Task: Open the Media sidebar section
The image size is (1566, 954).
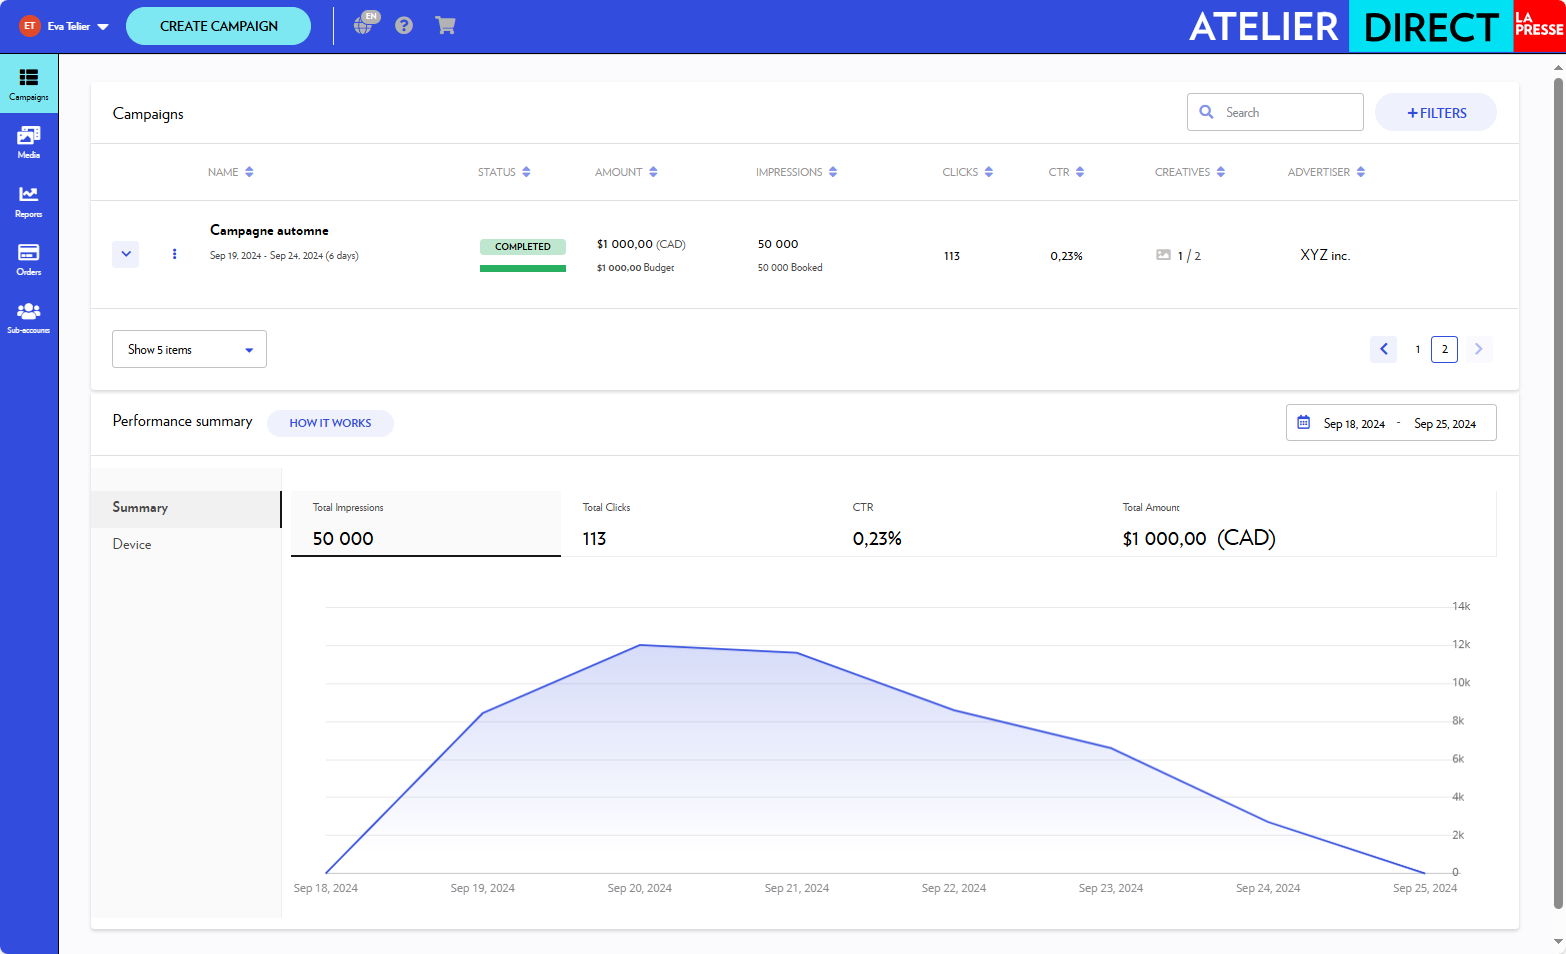Action: coord(28,142)
